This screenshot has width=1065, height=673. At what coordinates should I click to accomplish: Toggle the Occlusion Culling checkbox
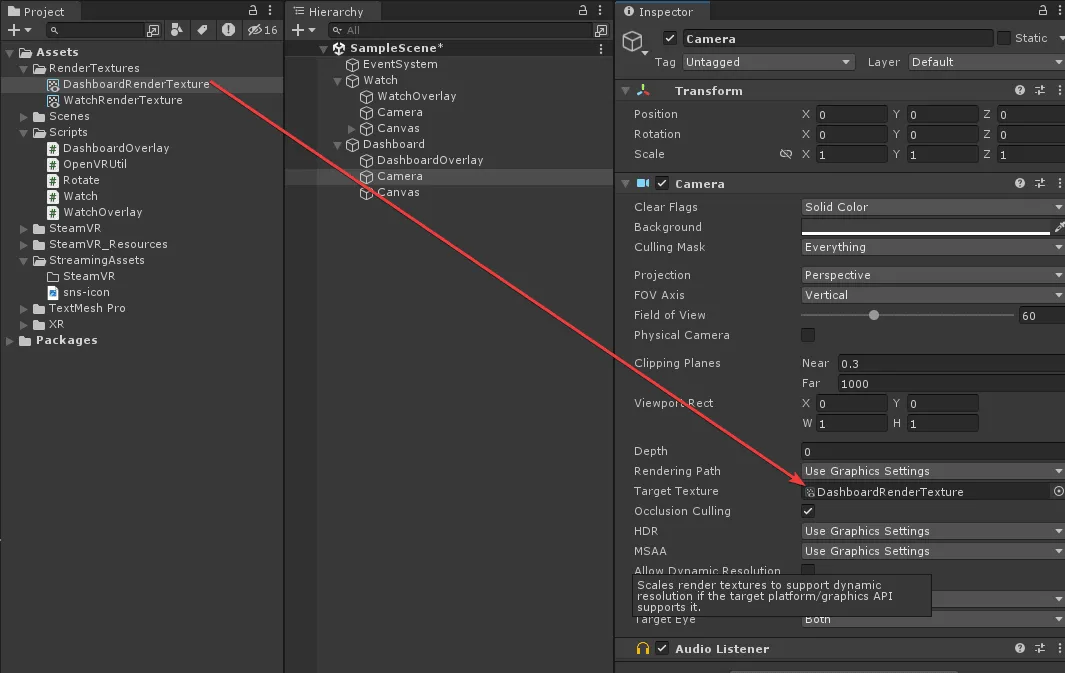[808, 511]
